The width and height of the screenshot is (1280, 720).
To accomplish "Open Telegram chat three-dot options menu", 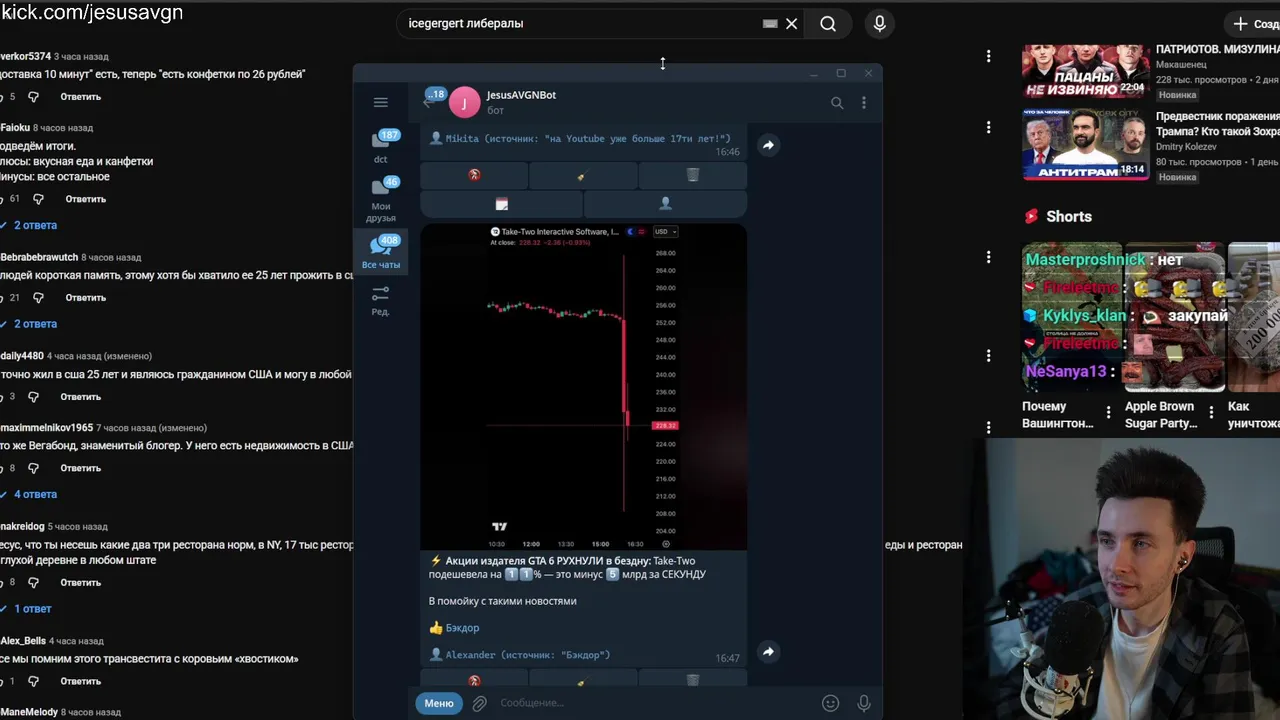I will 864,102.
